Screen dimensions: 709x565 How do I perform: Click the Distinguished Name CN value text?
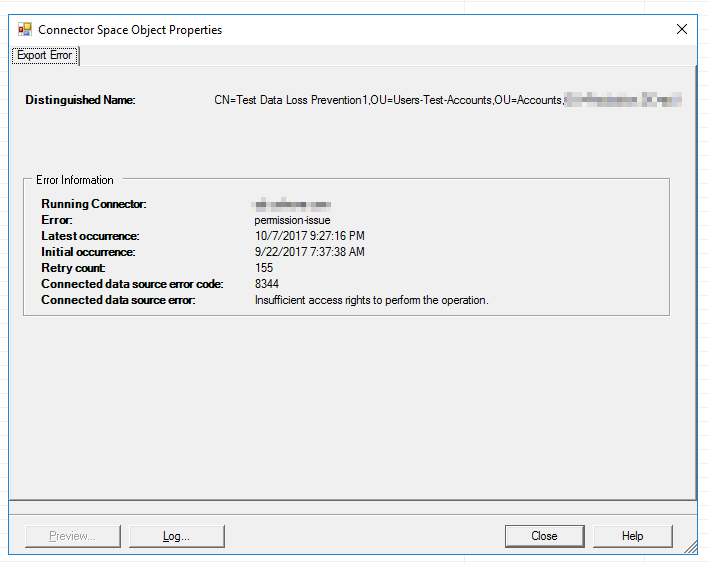point(388,100)
